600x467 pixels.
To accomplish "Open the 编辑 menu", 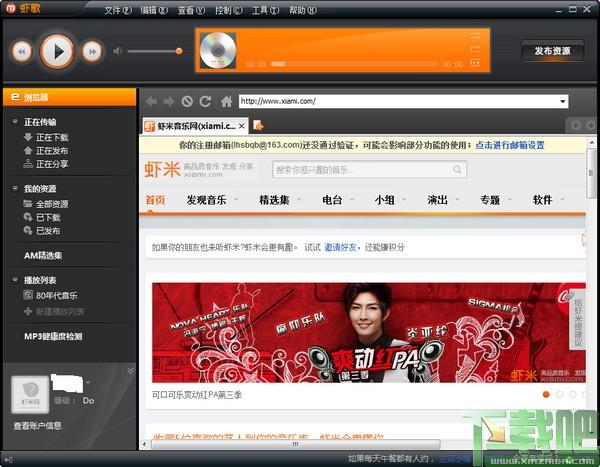I will (154, 10).
